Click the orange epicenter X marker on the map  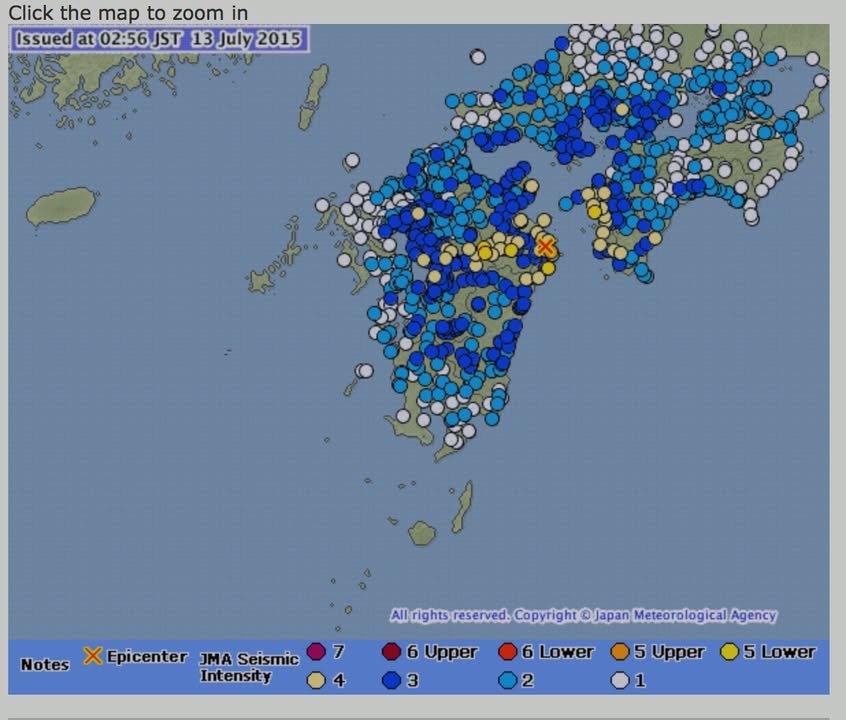click(545, 246)
